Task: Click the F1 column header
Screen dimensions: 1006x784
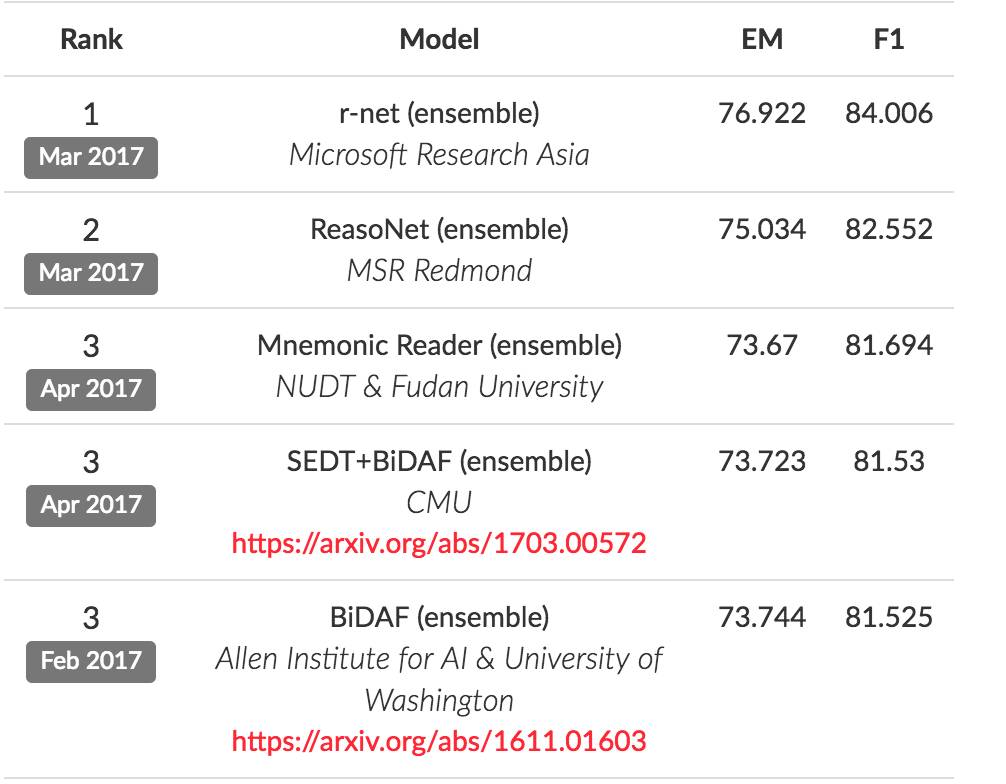Action: pyautogui.click(x=888, y=39)
